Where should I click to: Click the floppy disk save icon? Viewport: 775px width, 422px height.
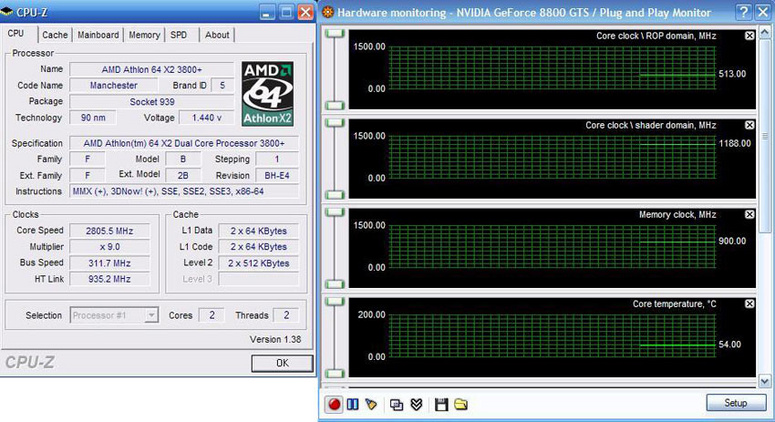pyautogui.click(x=441, y=404)
